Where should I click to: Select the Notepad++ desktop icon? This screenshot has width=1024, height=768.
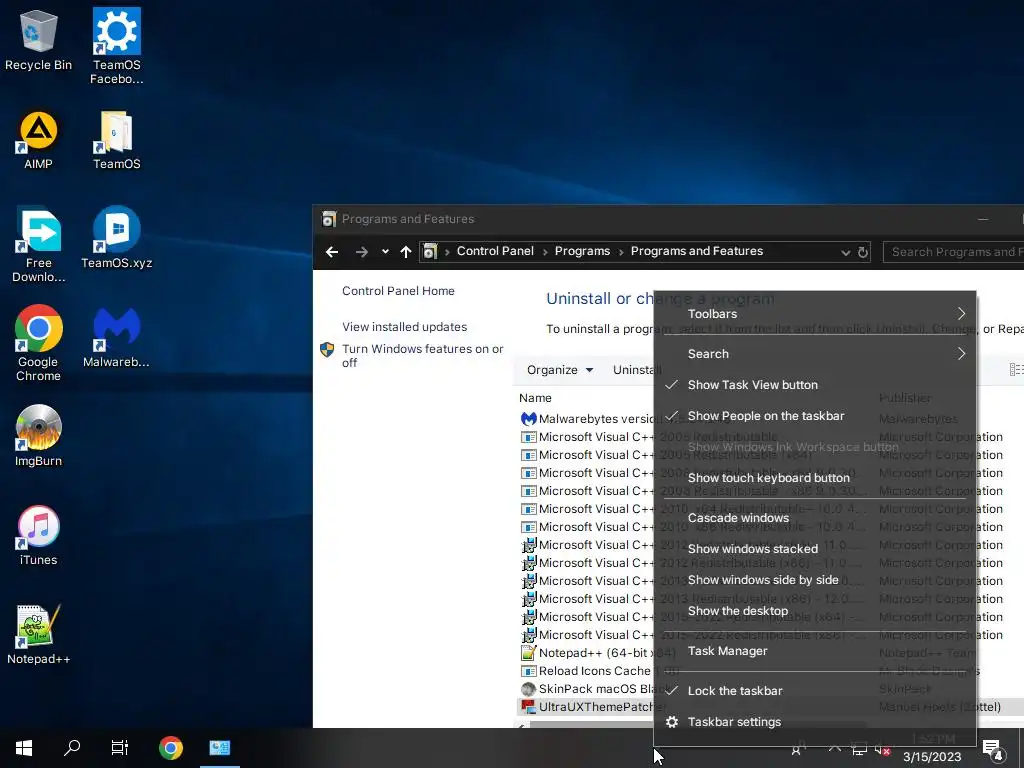point(38,635)
